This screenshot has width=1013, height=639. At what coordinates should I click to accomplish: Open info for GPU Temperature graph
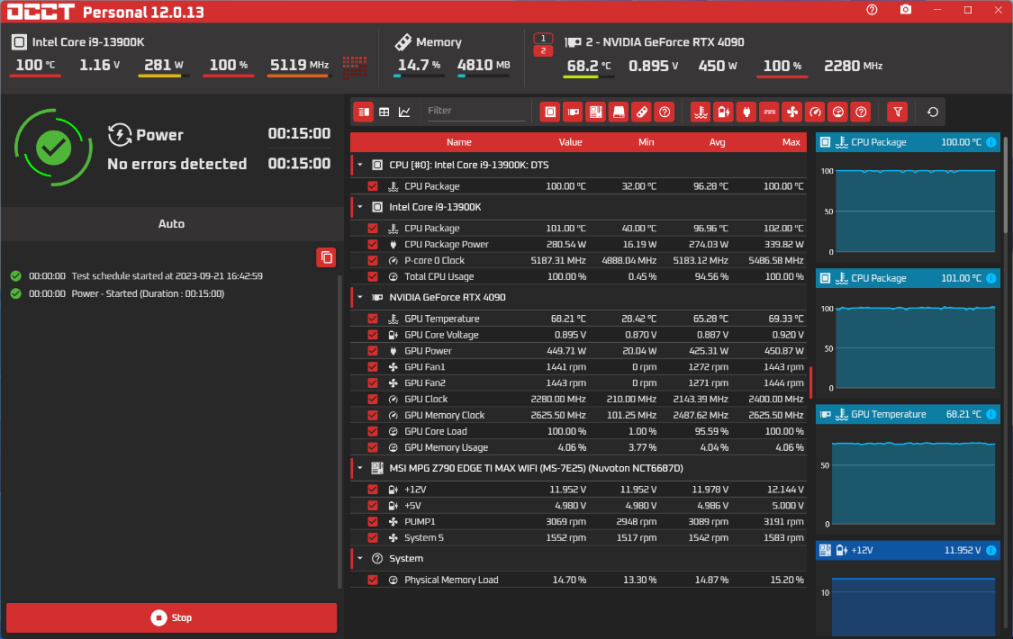pos(991,414)
